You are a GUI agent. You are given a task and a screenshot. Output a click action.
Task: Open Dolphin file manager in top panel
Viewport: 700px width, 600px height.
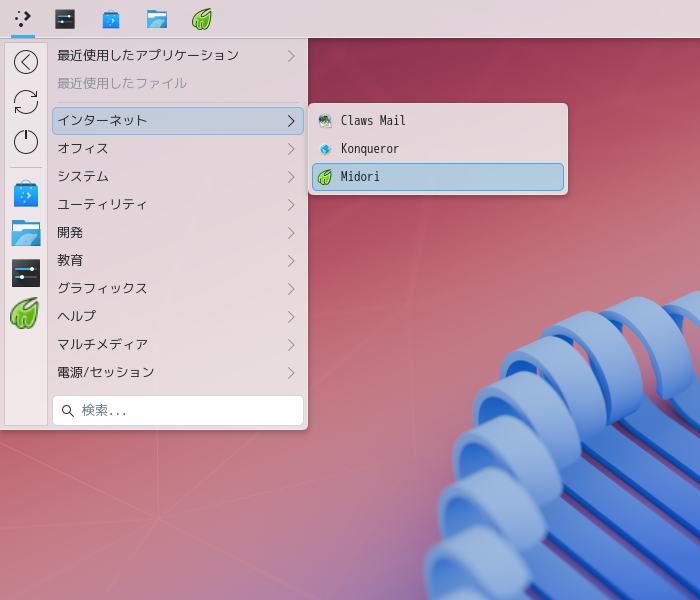click(157, 20)
